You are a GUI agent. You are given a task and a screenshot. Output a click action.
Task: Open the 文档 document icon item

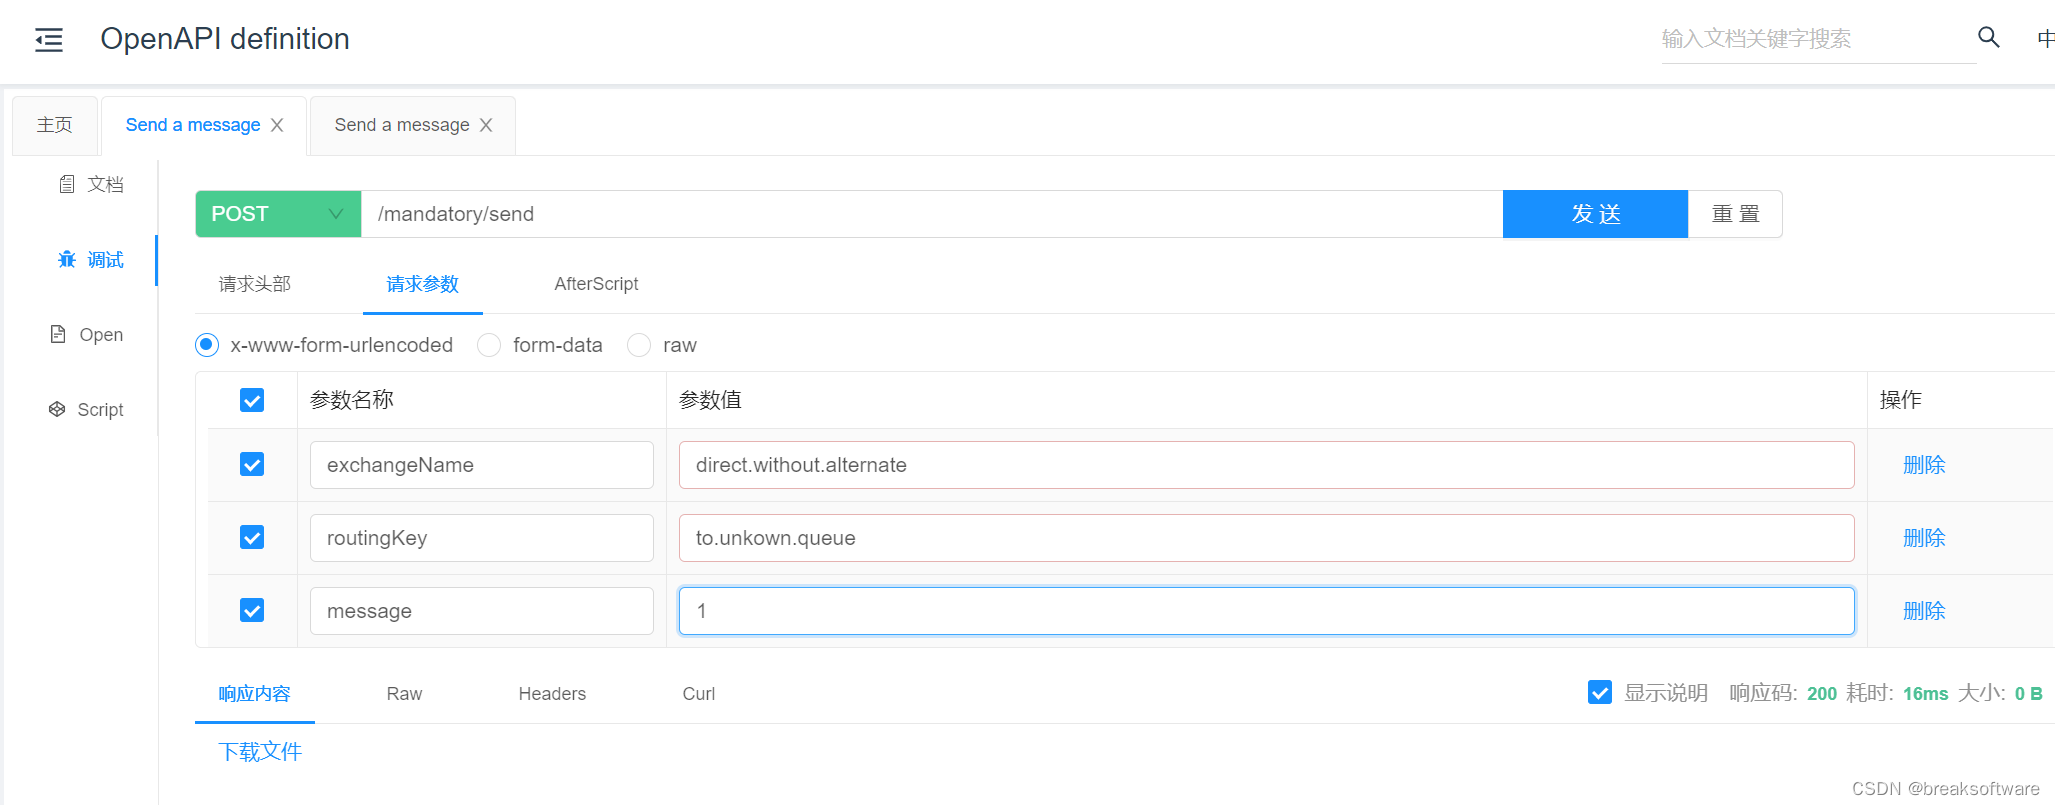coord(66,184)
